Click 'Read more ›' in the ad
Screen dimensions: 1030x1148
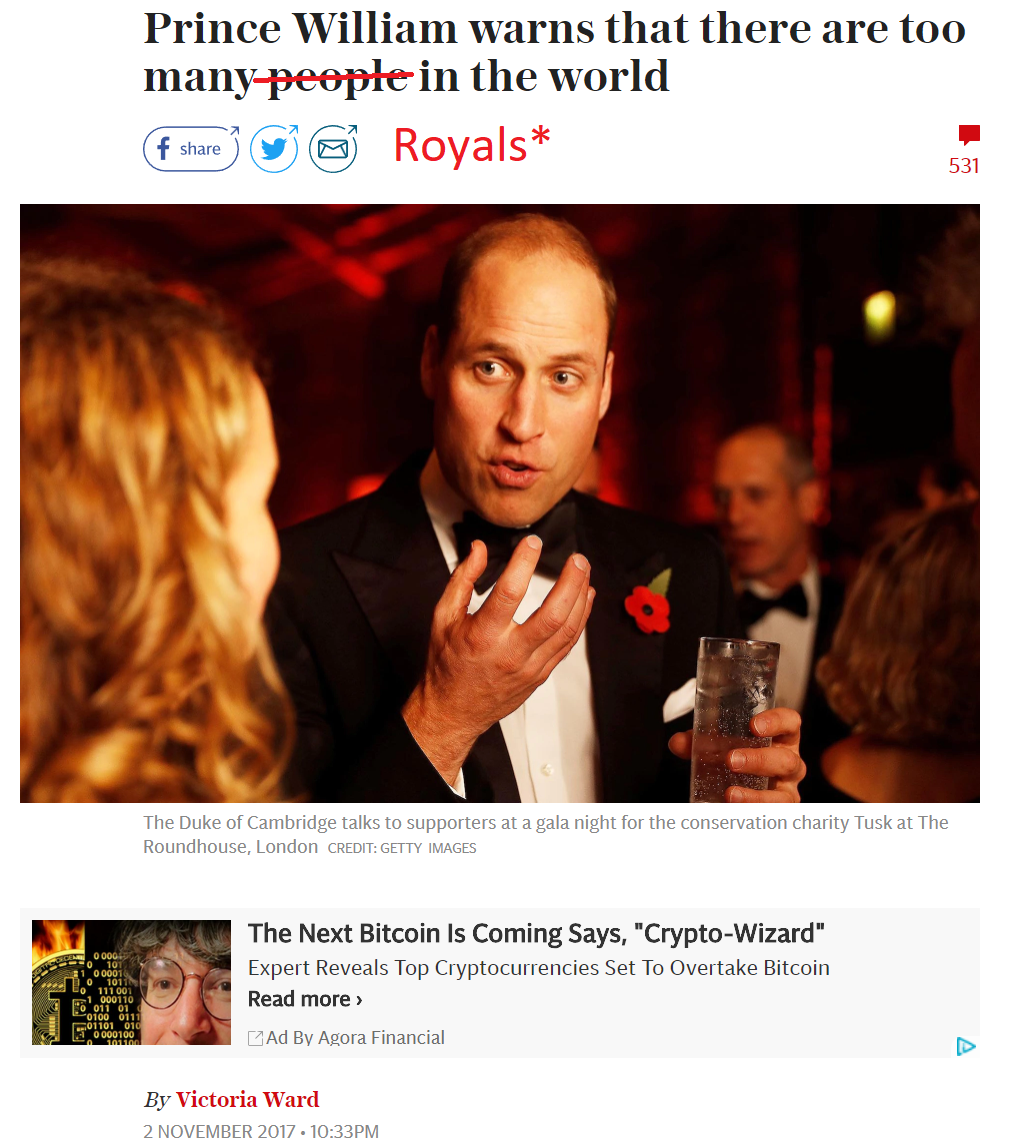coord(305,999)
